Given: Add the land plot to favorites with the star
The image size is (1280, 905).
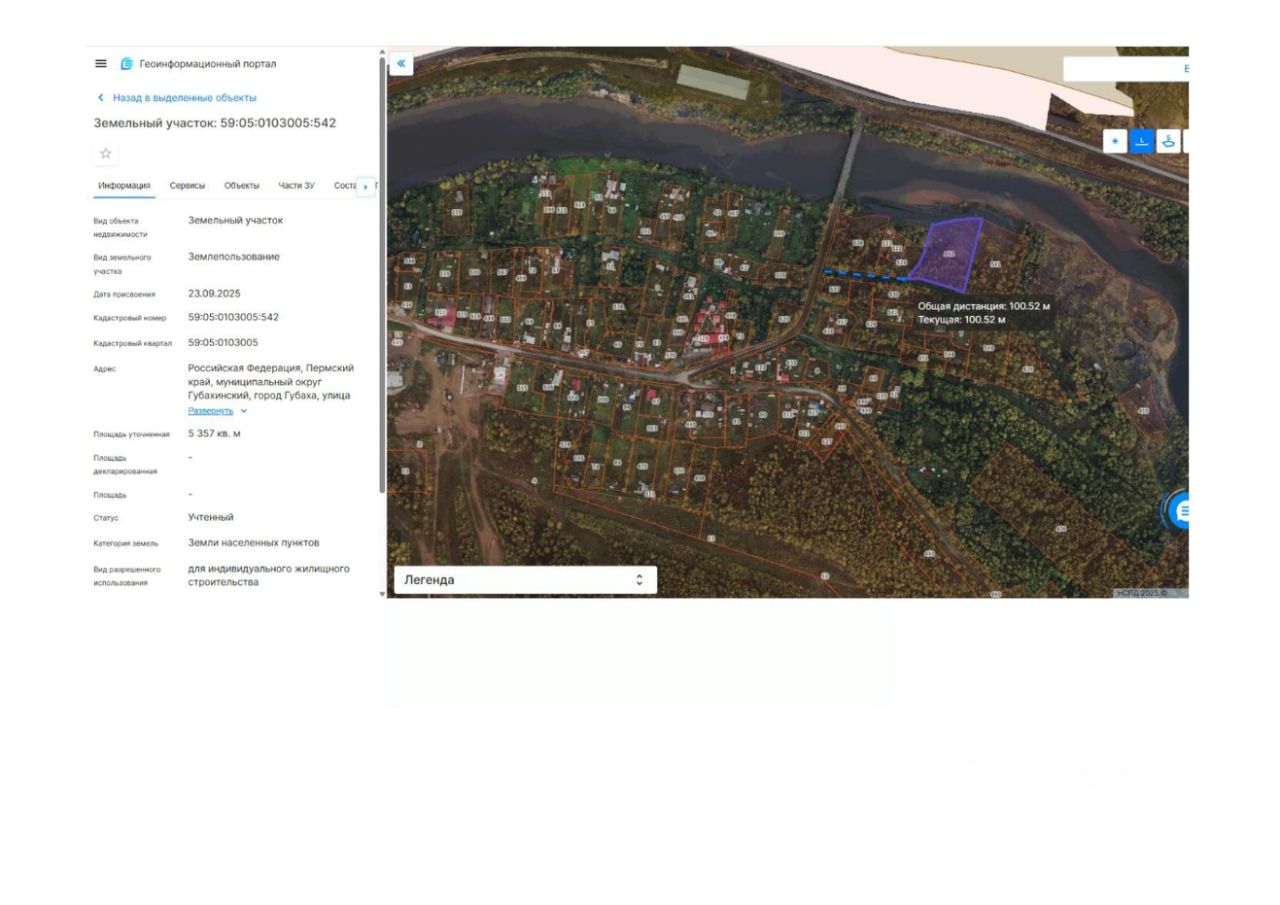Looking at the screenshot, I should click(x=106, y=154).
